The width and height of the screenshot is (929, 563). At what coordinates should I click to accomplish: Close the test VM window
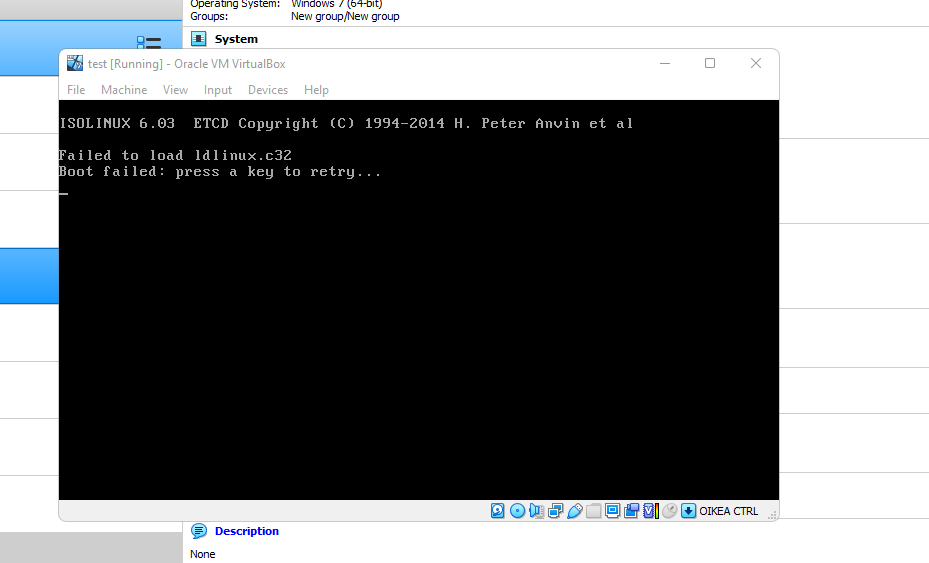[x=755, y=63]
